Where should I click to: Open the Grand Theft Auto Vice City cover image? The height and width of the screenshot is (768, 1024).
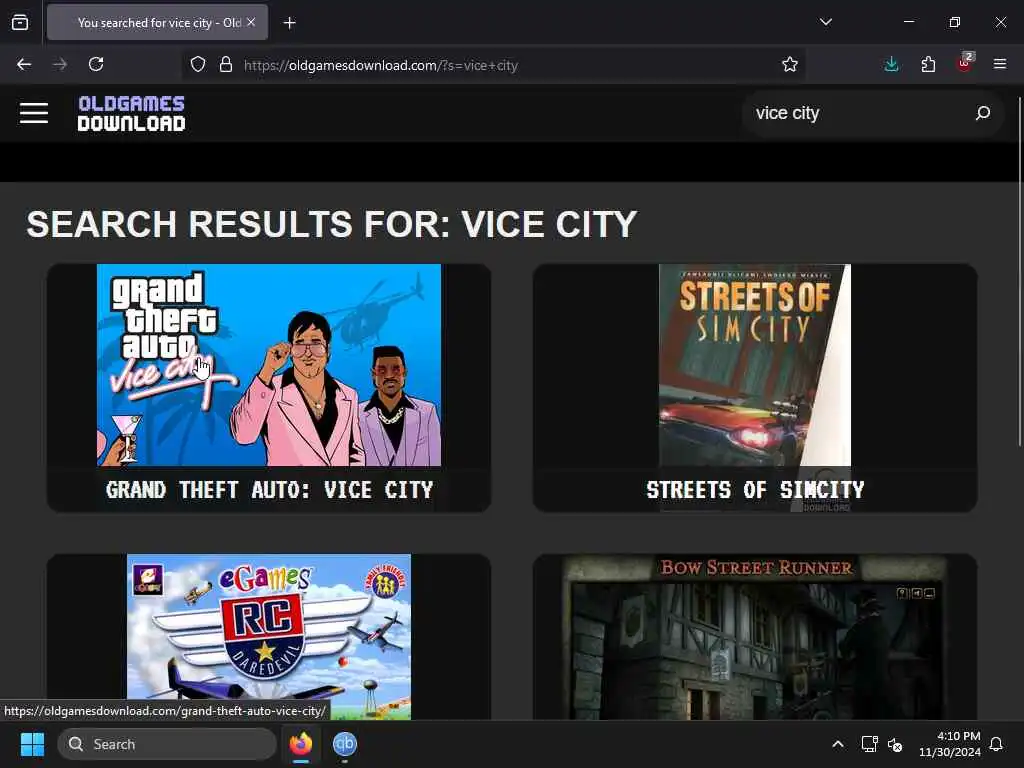pos(269,365)
